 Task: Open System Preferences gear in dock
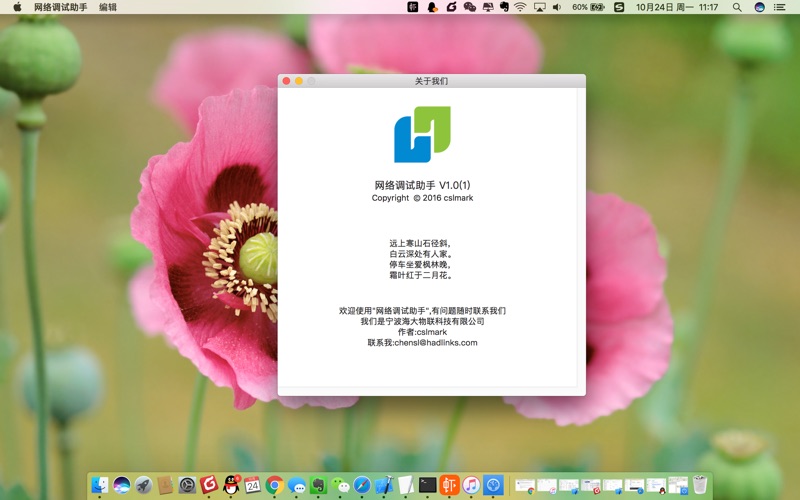(x=187, y=485)
